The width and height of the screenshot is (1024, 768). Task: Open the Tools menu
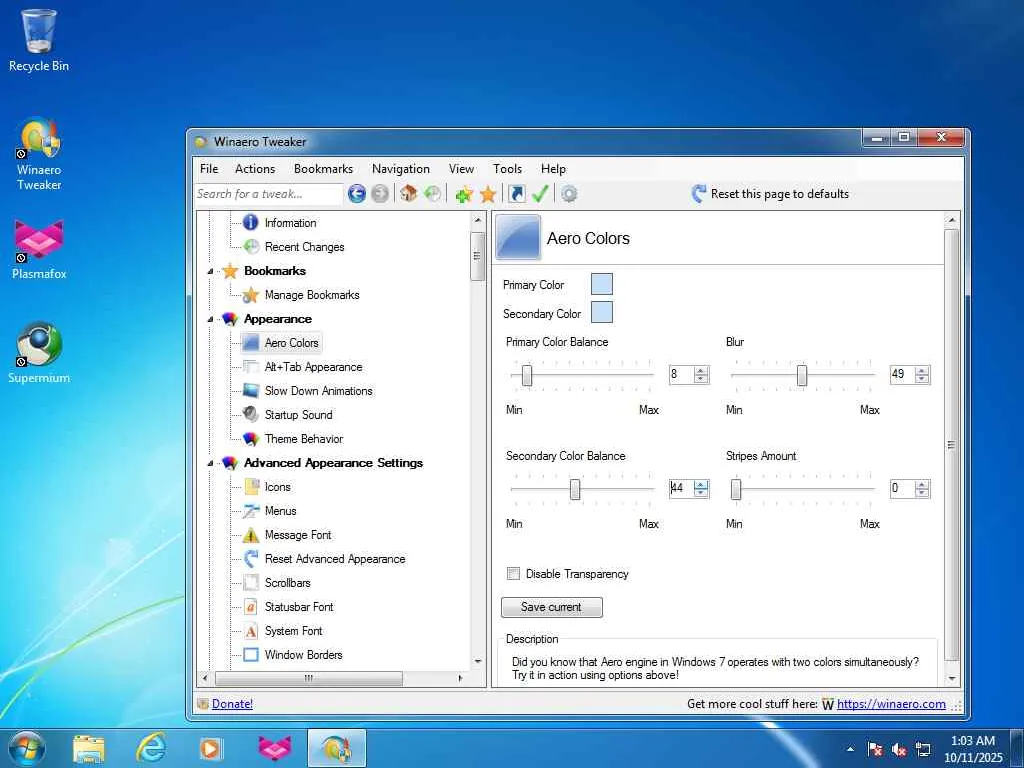pyautogui.click(x=507, y=169)
